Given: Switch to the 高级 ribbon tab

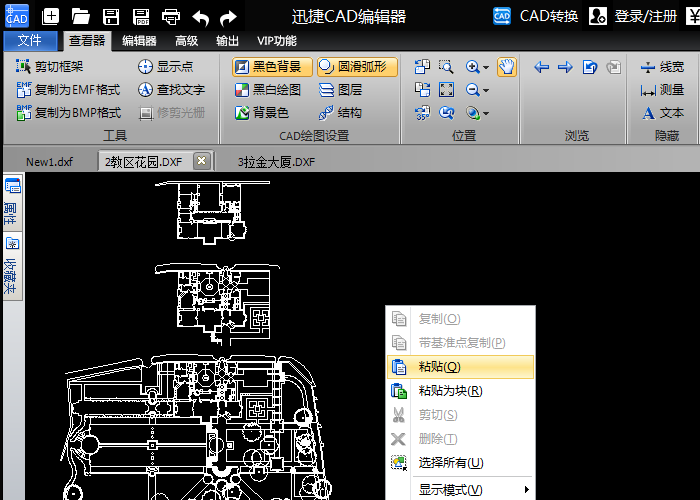Looking at the screenshot, I should (x=187, y=41).
